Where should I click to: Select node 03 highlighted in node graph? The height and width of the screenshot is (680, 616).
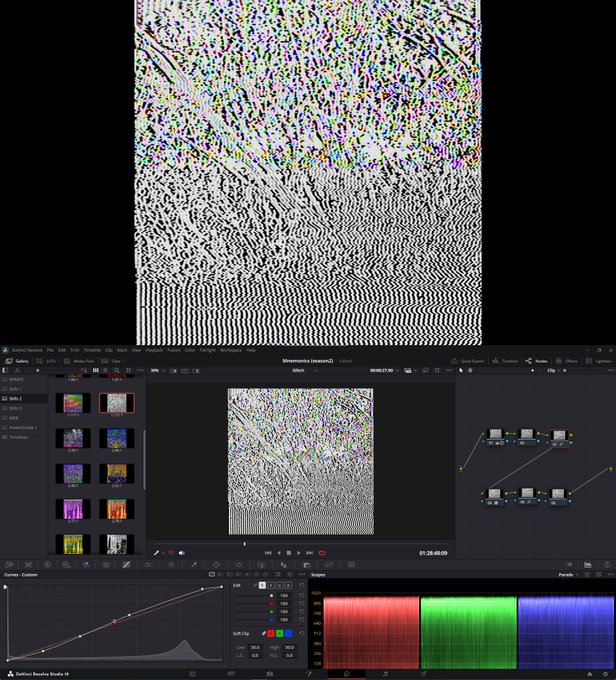pos(559,438)
